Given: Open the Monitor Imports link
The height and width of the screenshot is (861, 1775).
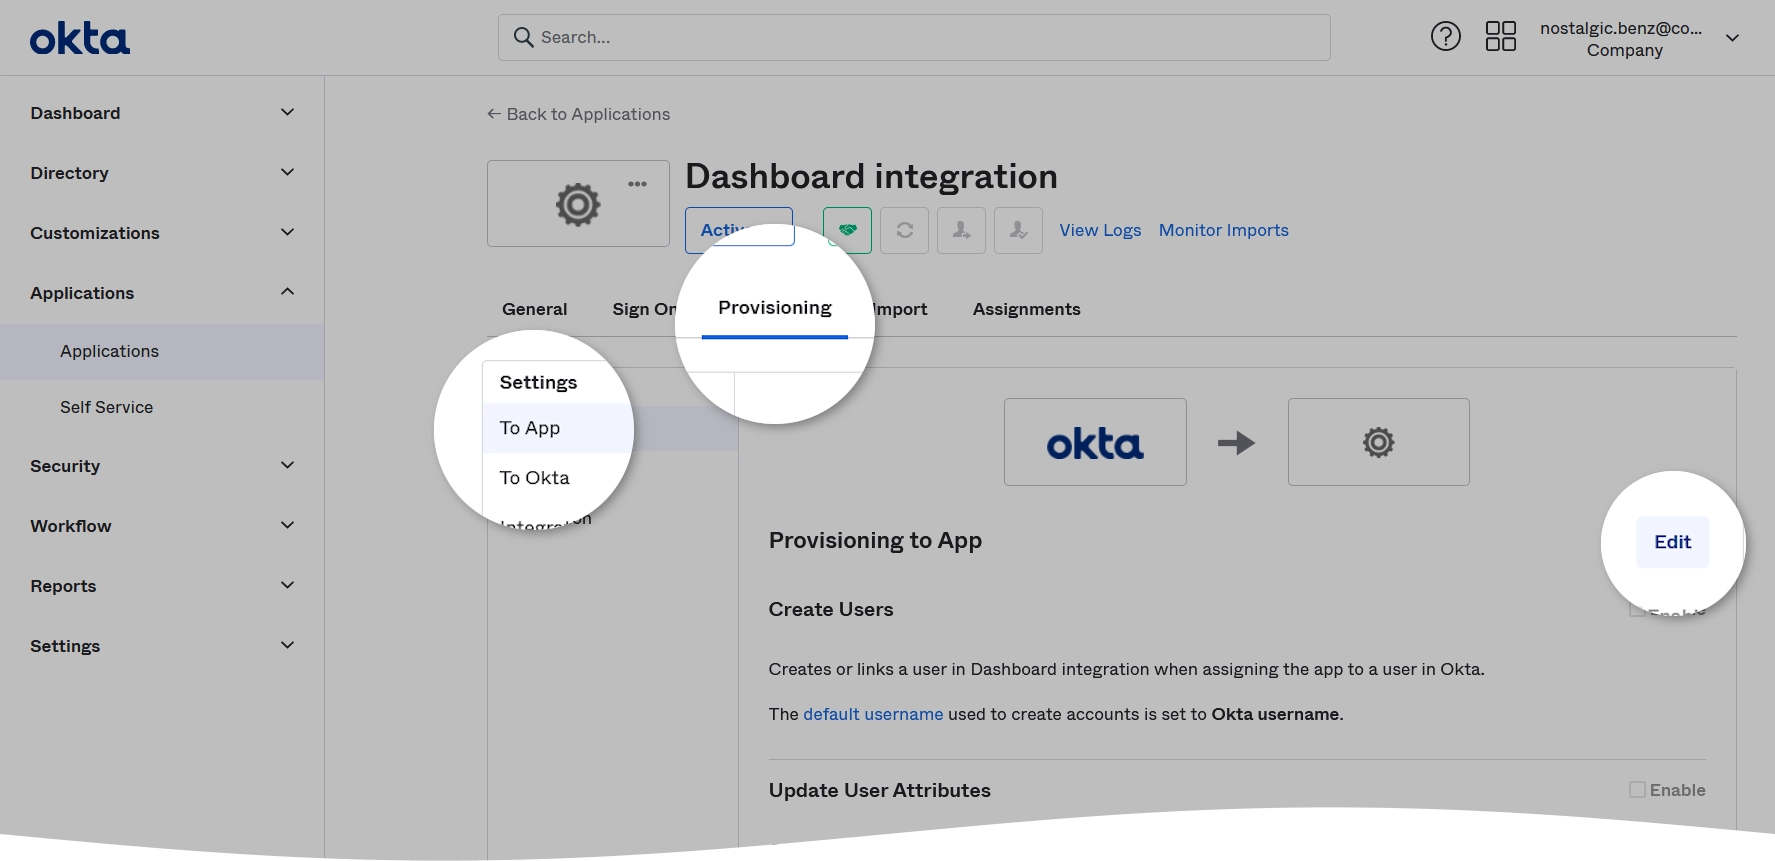Looking at the screenshot, I should click(1224, 230).
